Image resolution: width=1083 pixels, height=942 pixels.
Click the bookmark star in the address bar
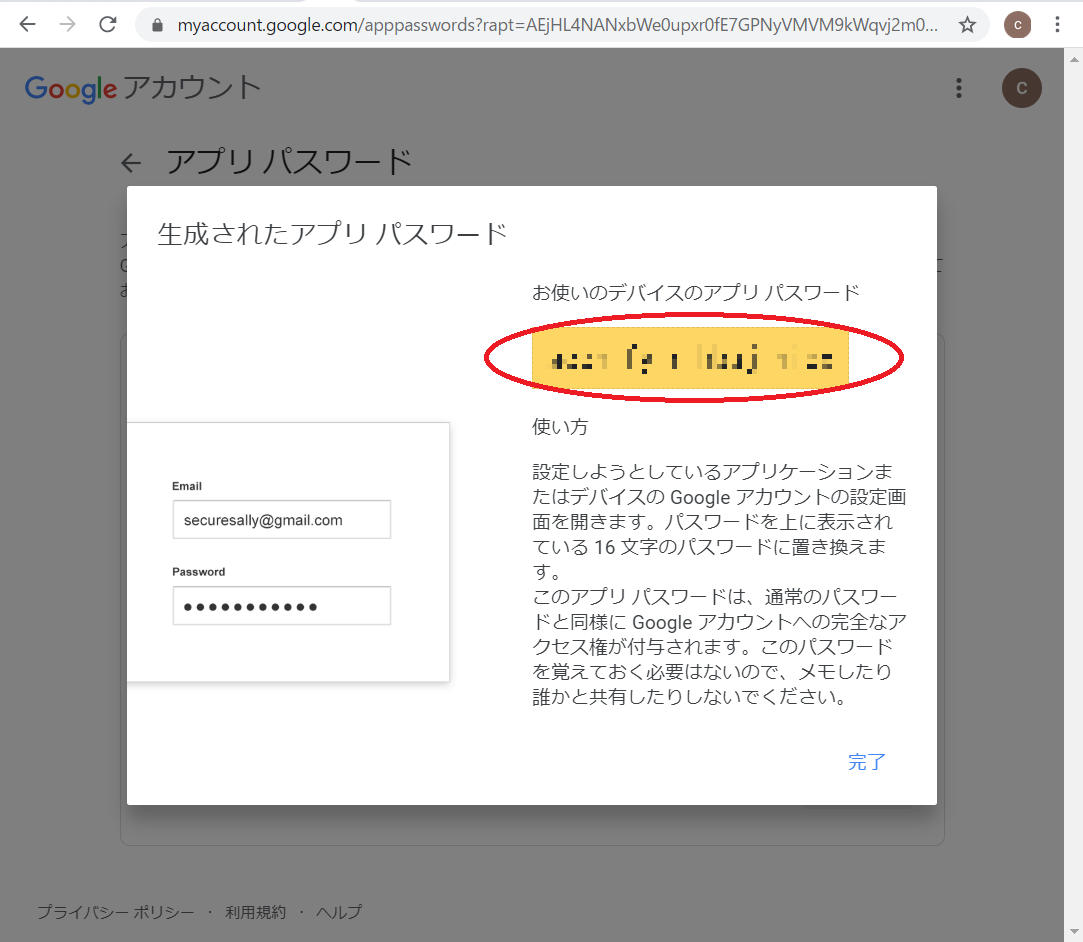coord(967,24)
